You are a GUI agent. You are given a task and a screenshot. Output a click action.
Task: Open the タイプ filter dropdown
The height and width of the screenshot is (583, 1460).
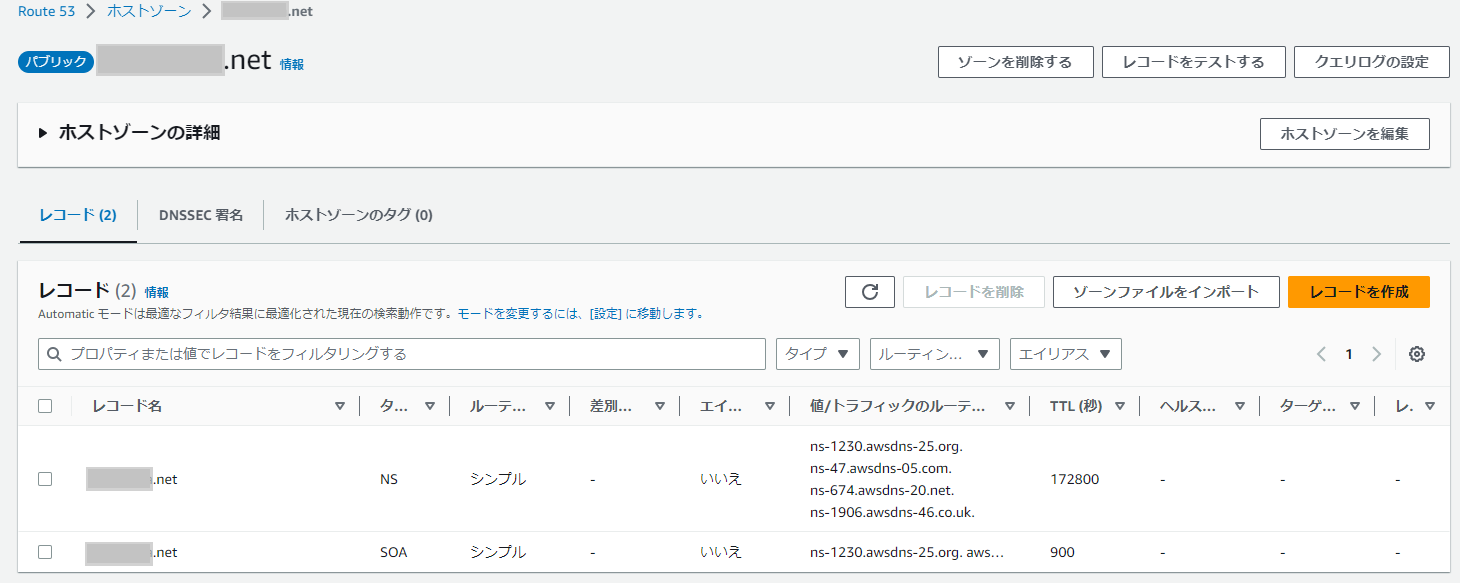[818, 354]
